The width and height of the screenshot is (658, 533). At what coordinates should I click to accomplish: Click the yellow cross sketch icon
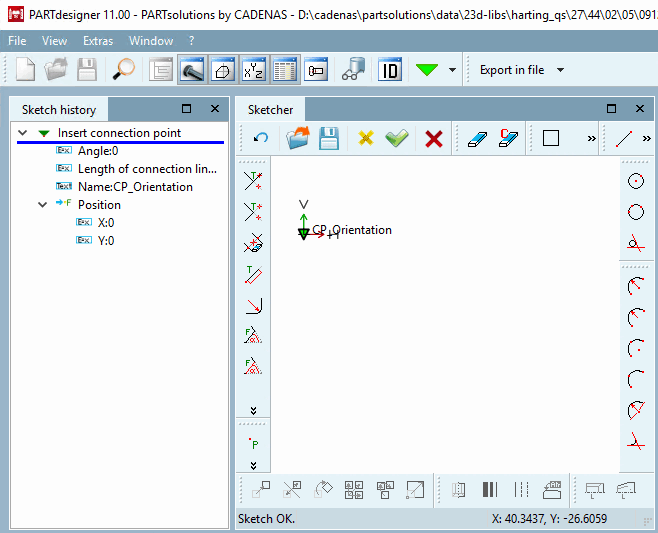pyautogui.click(x=366, y=138)
